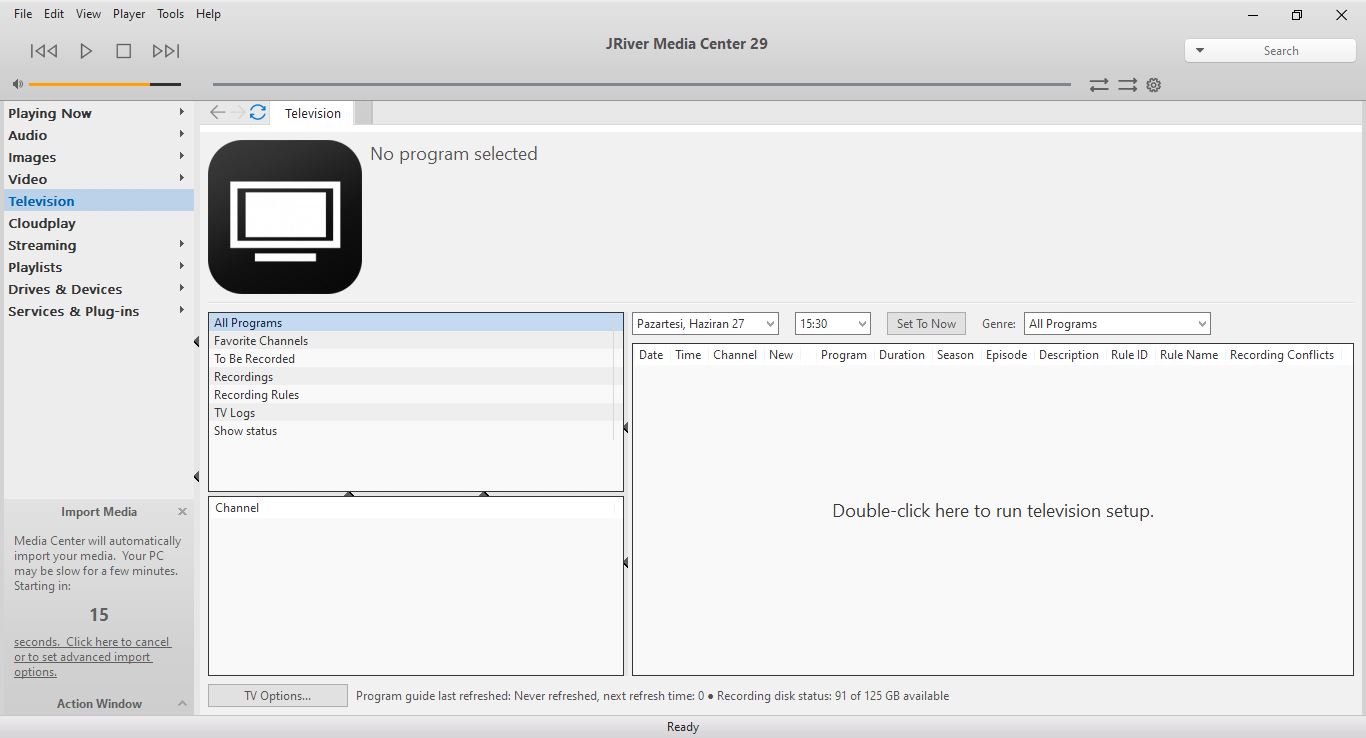Screen dimensions: 1366x738
Task: Refresh the view with the blue icon
Action: 258,112
